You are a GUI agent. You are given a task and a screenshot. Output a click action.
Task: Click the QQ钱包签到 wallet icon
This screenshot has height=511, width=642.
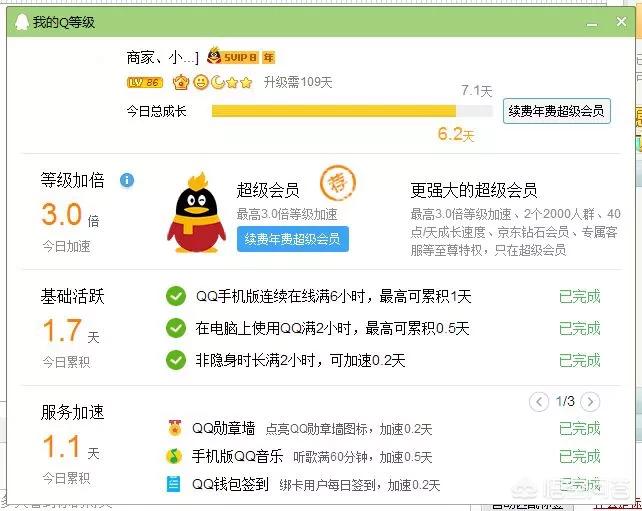pos(174,484)
